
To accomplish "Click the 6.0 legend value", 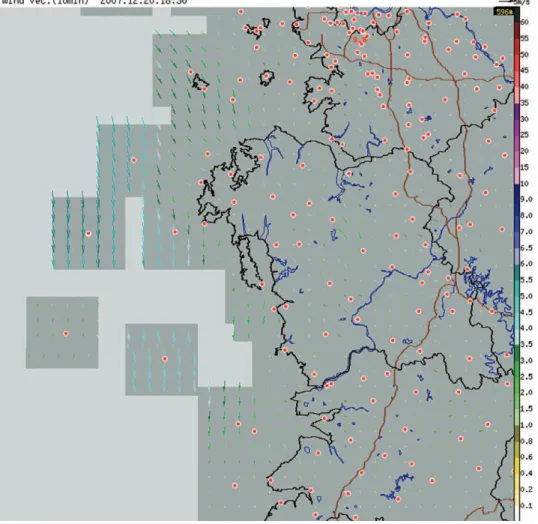I will [x=526, y=264].
